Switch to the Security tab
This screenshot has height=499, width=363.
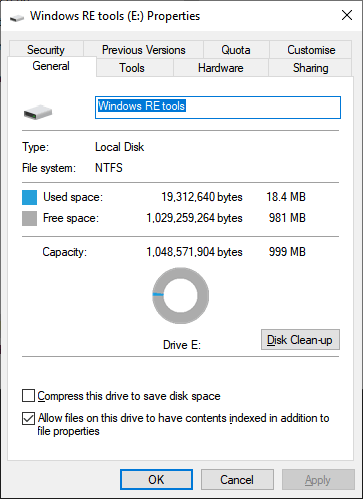coord(46,50)
